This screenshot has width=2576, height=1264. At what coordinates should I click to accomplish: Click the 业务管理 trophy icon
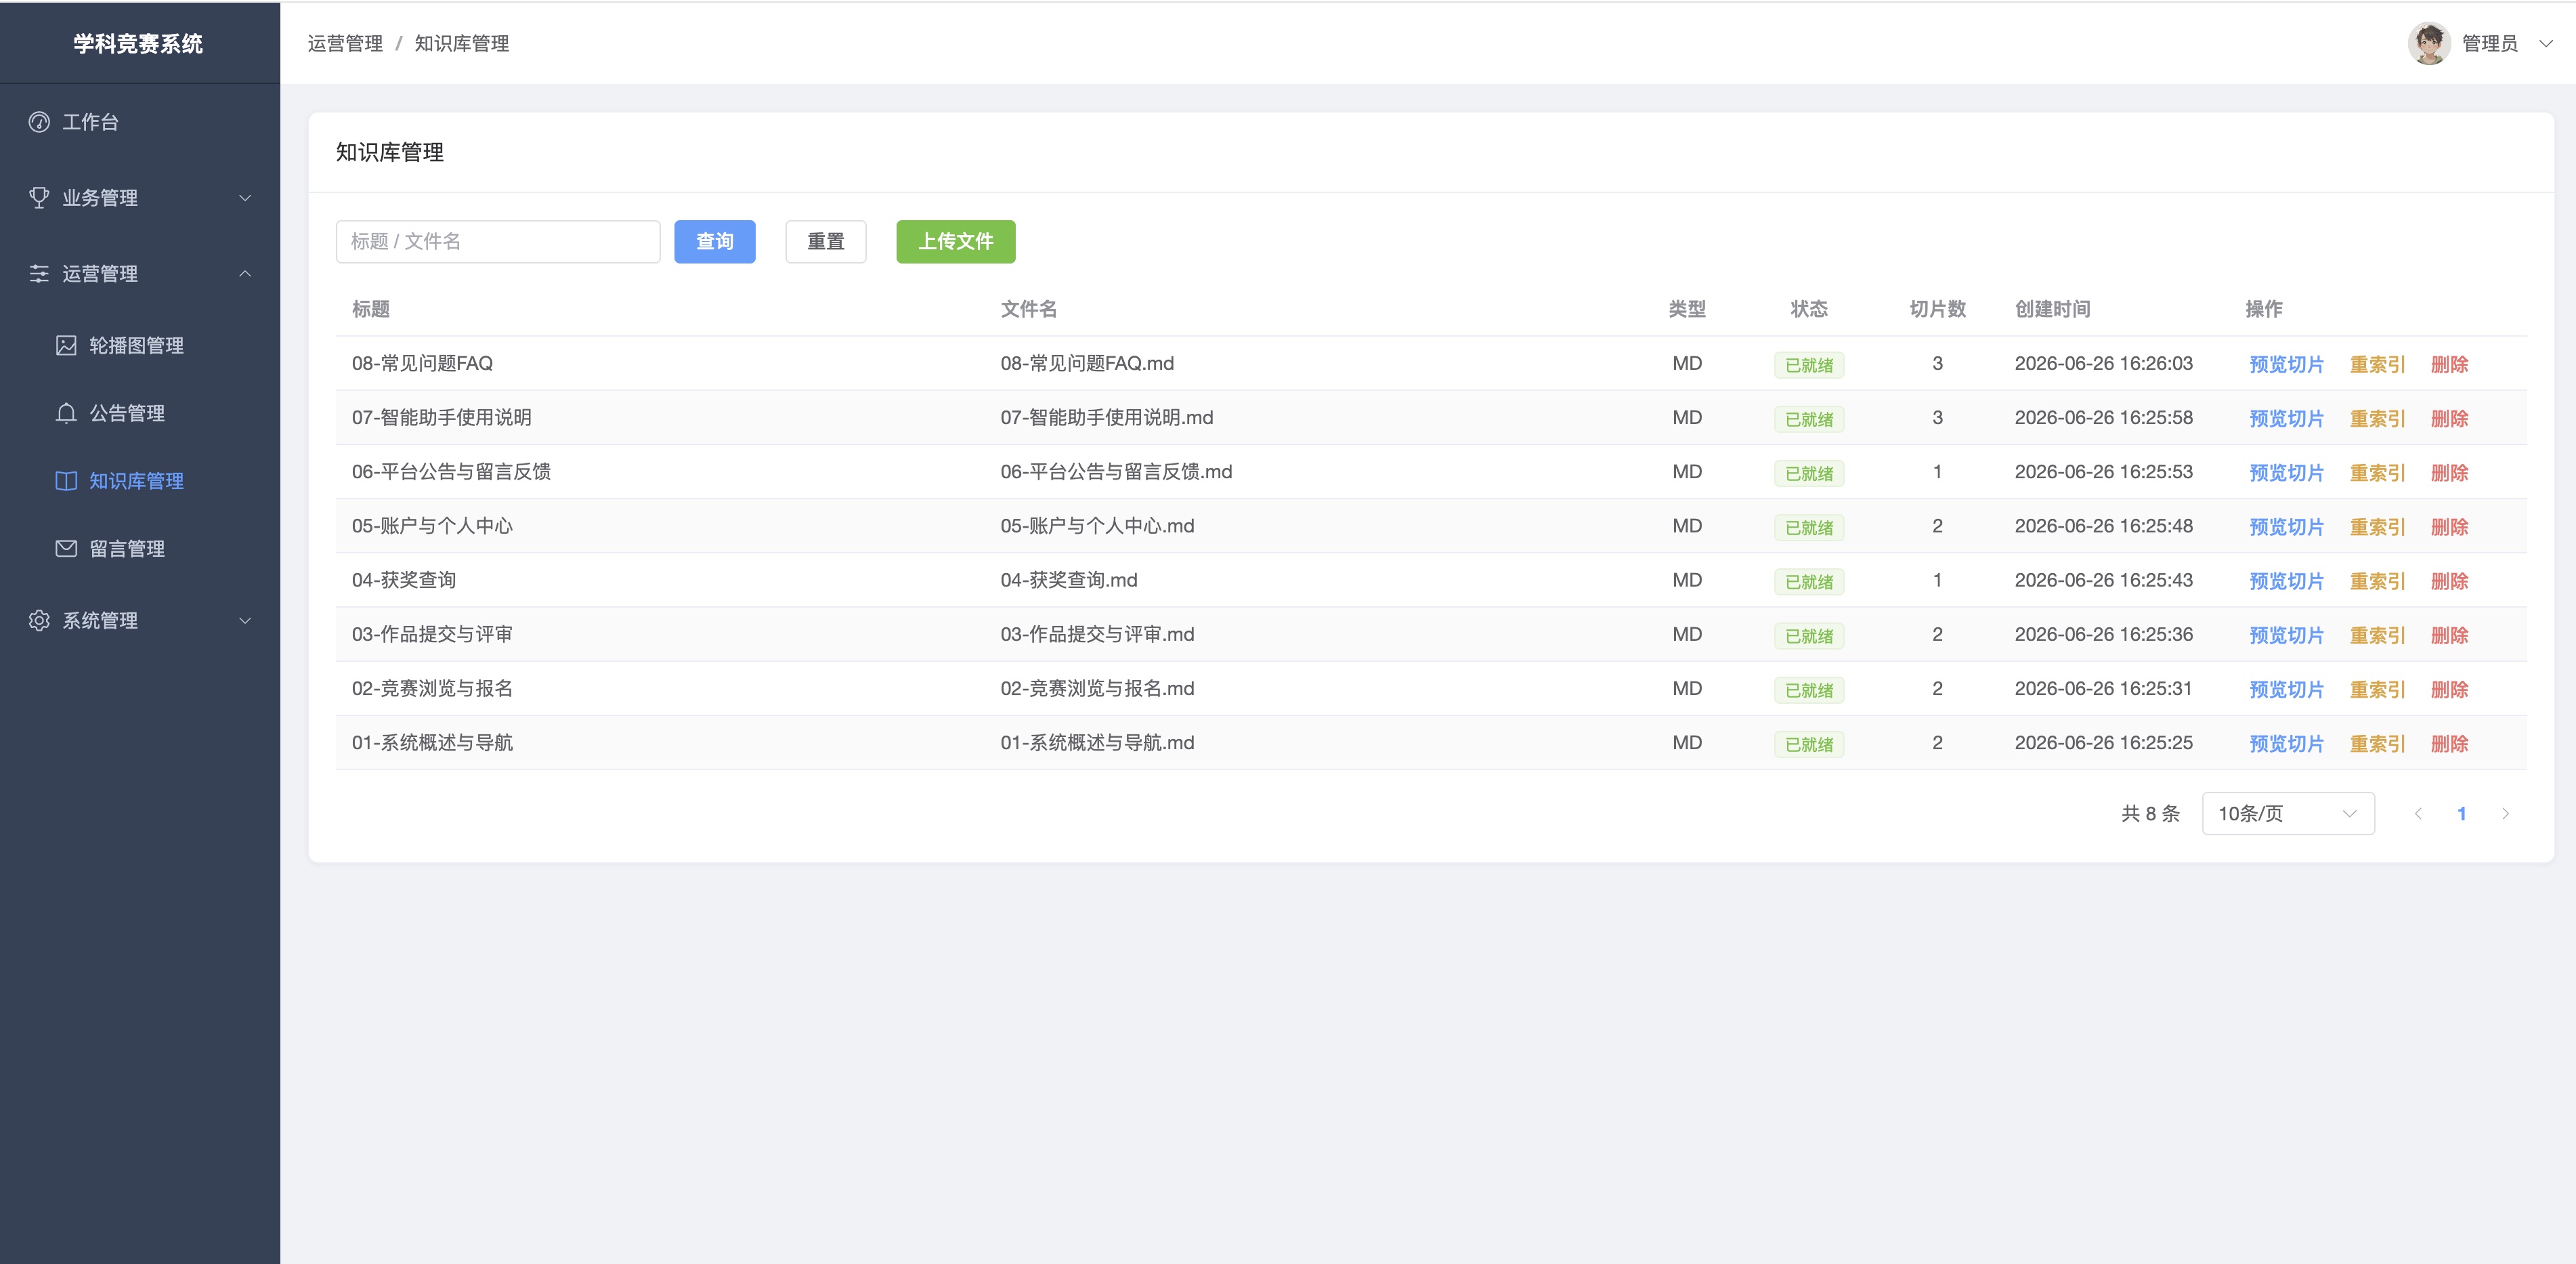point(39,198)
